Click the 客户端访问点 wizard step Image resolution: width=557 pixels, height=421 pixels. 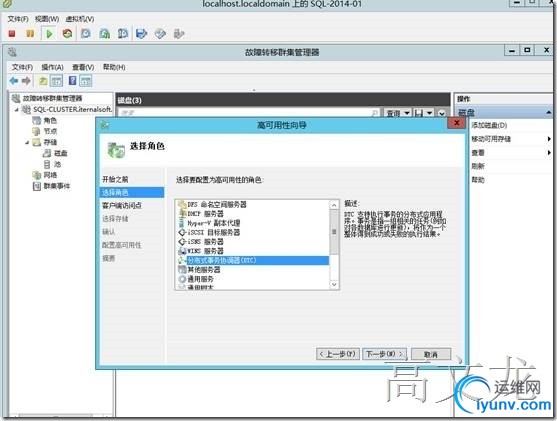[x=122, y=205]
